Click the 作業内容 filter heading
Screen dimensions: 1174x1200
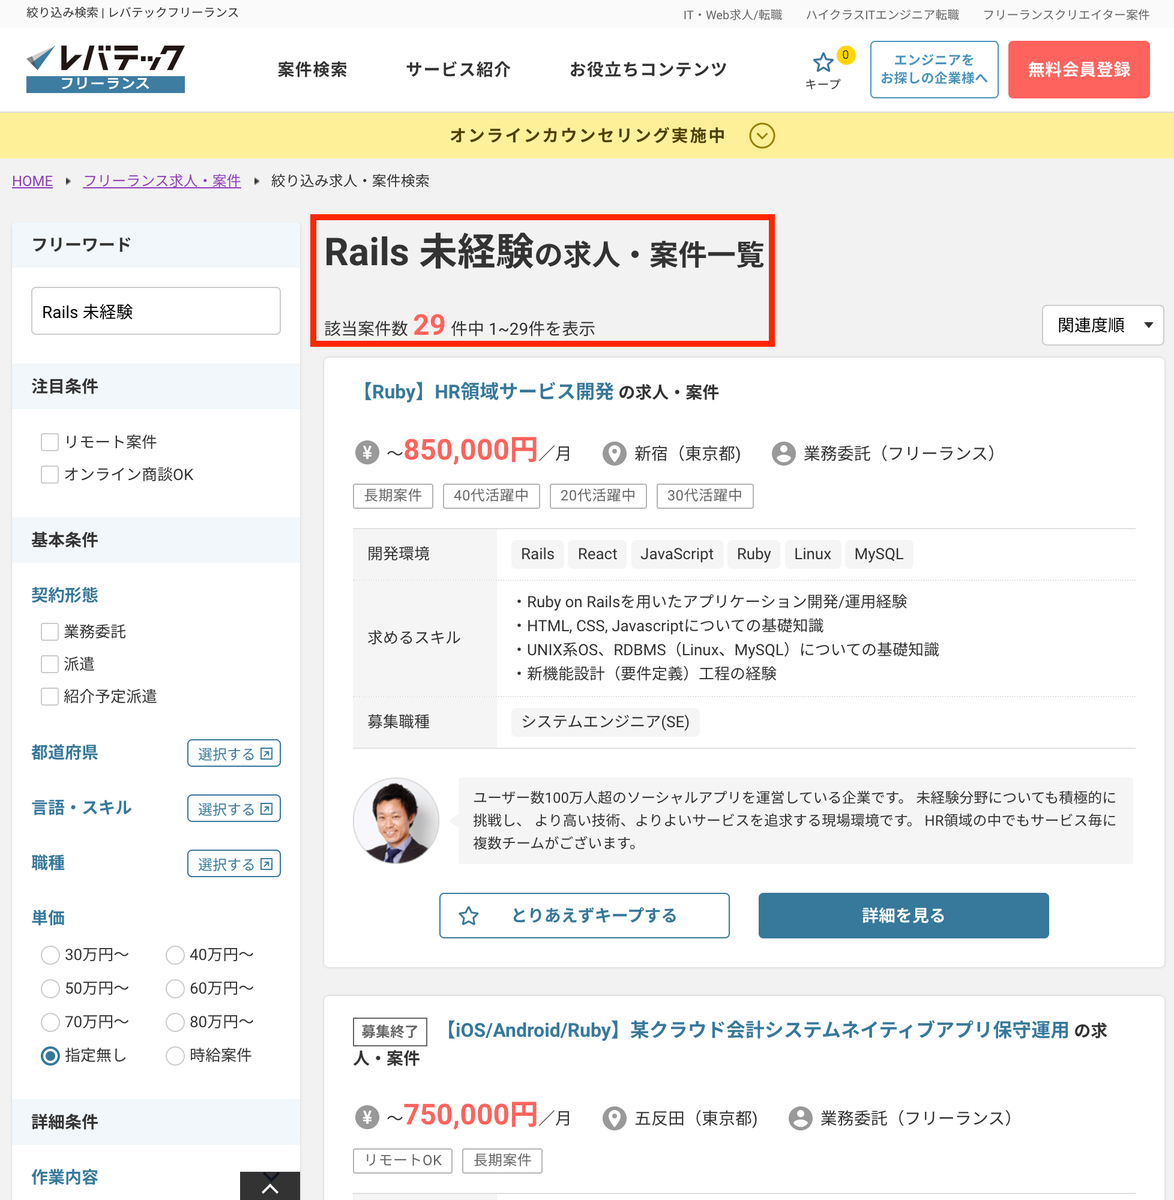(65, 1177)
